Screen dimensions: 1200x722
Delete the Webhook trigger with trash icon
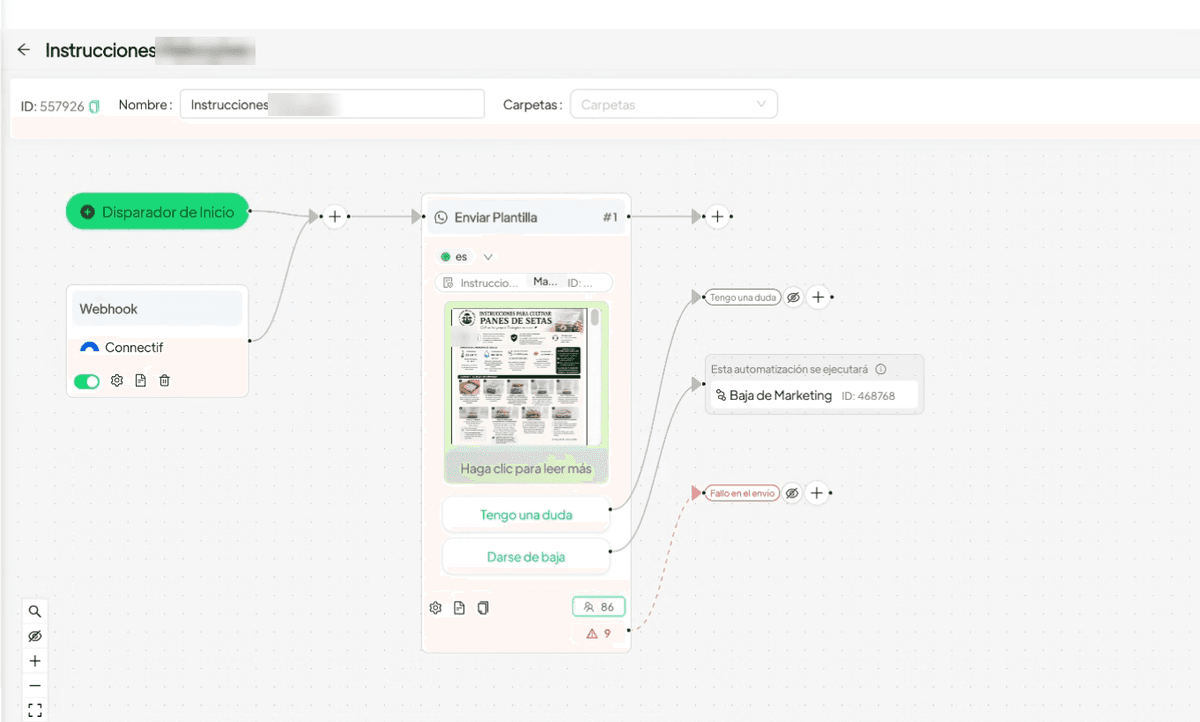click(x=165, y=381)
